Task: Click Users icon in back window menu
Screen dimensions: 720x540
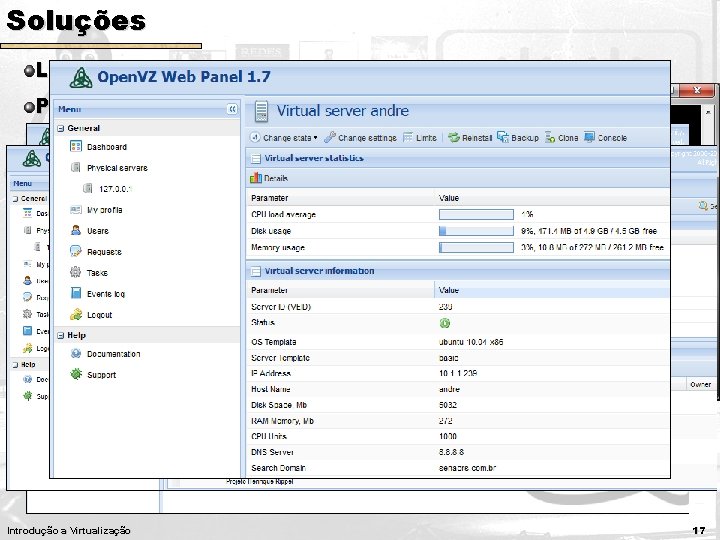Action: pyautogui.click(x=28, y=280)
